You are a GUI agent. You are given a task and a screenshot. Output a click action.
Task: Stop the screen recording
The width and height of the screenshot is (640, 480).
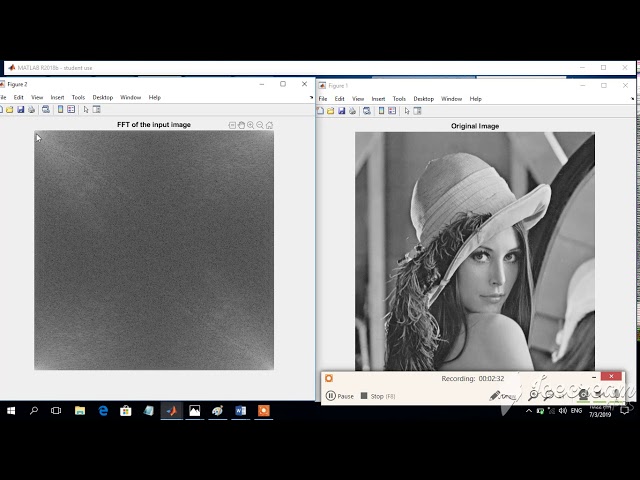point(378,396)
